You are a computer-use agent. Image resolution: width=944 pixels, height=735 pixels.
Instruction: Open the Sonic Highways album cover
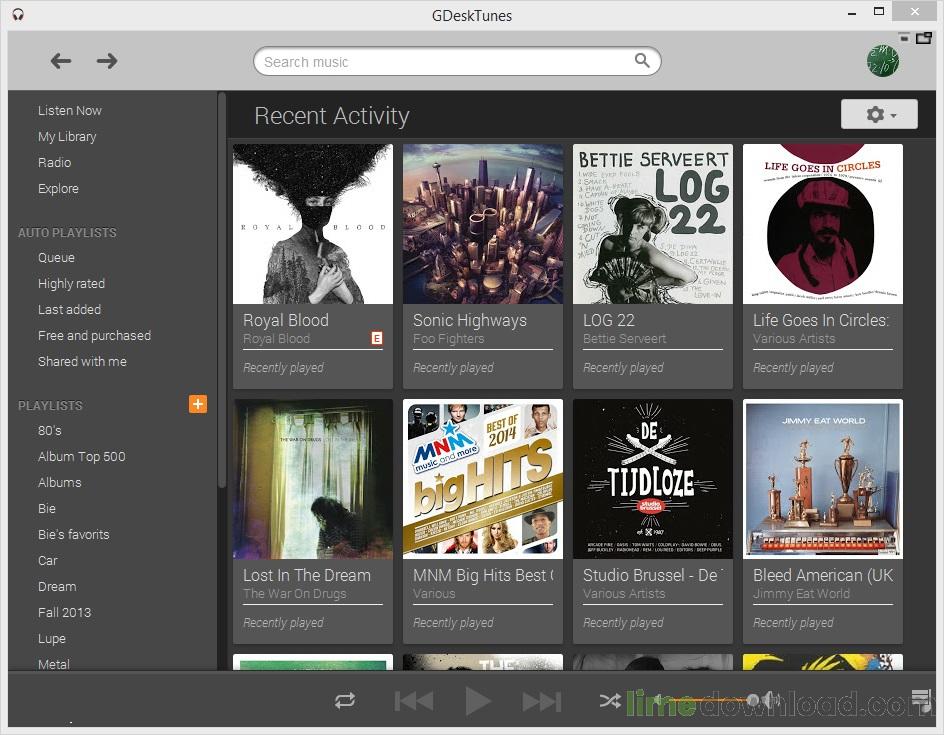[x=483, y=224]
